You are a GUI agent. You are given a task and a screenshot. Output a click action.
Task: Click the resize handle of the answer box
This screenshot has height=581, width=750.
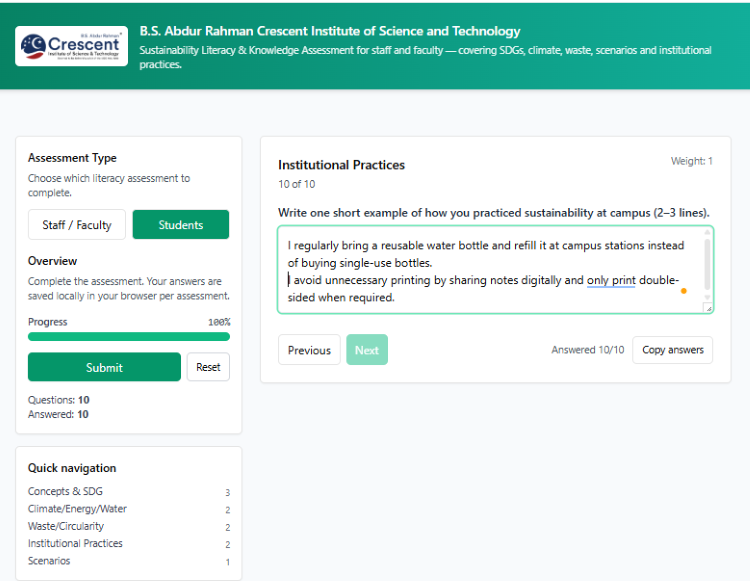(707, 307)
